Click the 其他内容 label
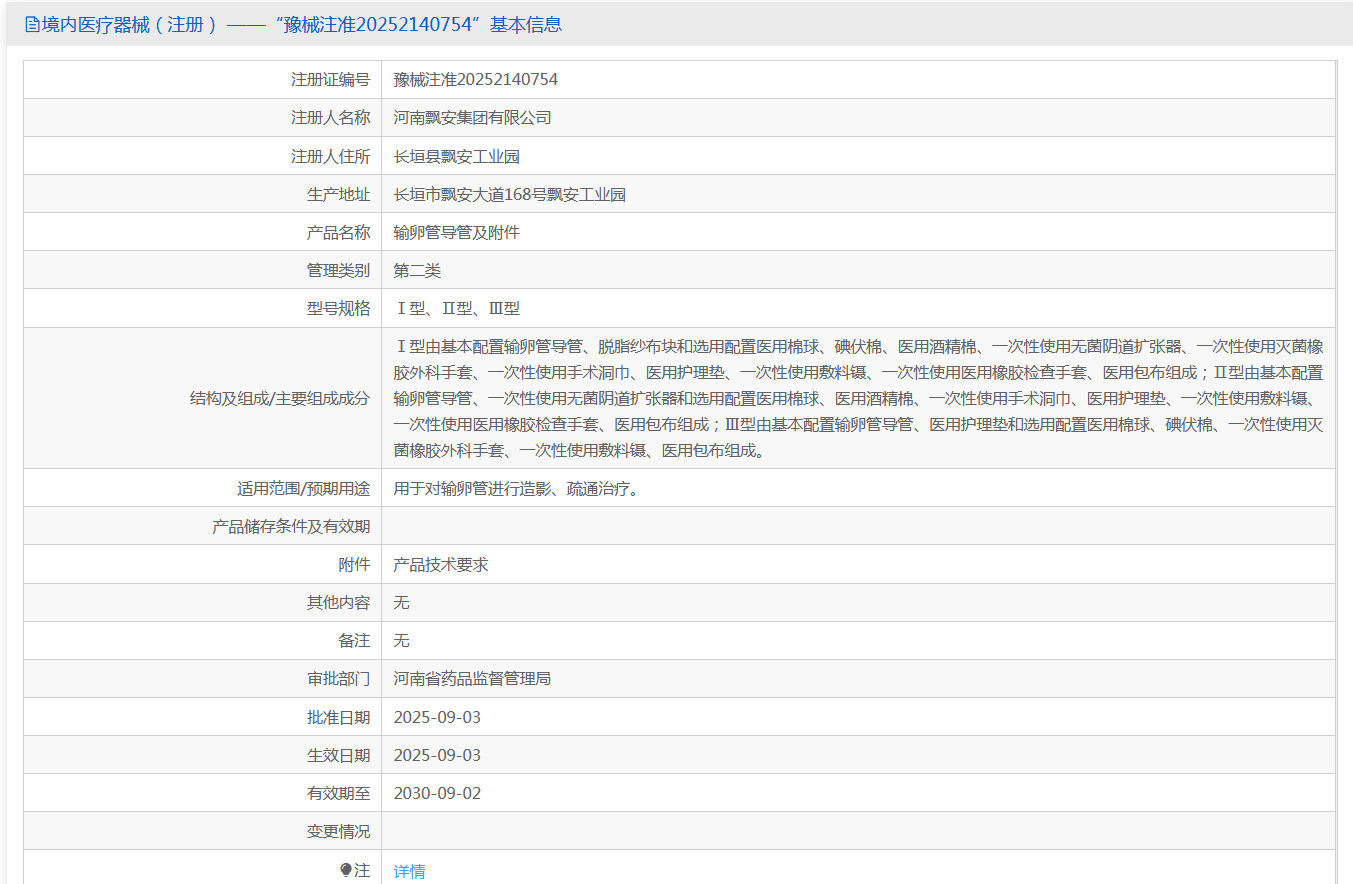This screenshot has width=1353, height=884. tap(338, 602)
